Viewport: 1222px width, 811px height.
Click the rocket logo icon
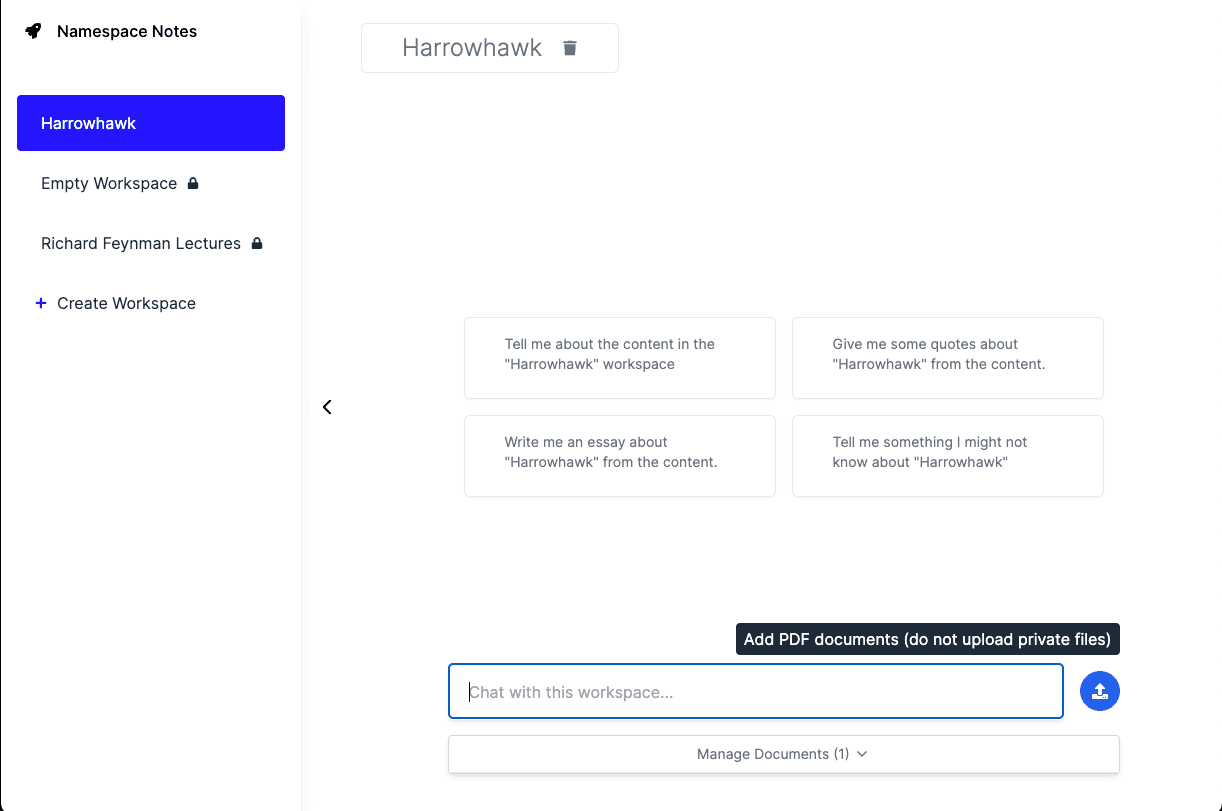[33, 31]
